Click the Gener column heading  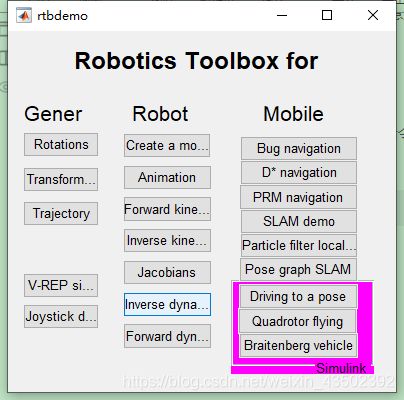pos(53,114)
